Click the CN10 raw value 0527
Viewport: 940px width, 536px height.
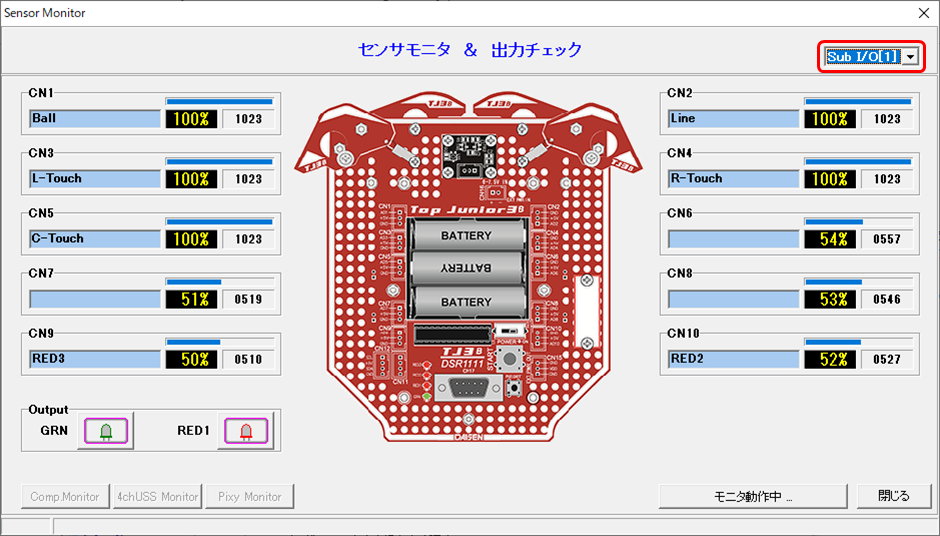coord(887,359)
